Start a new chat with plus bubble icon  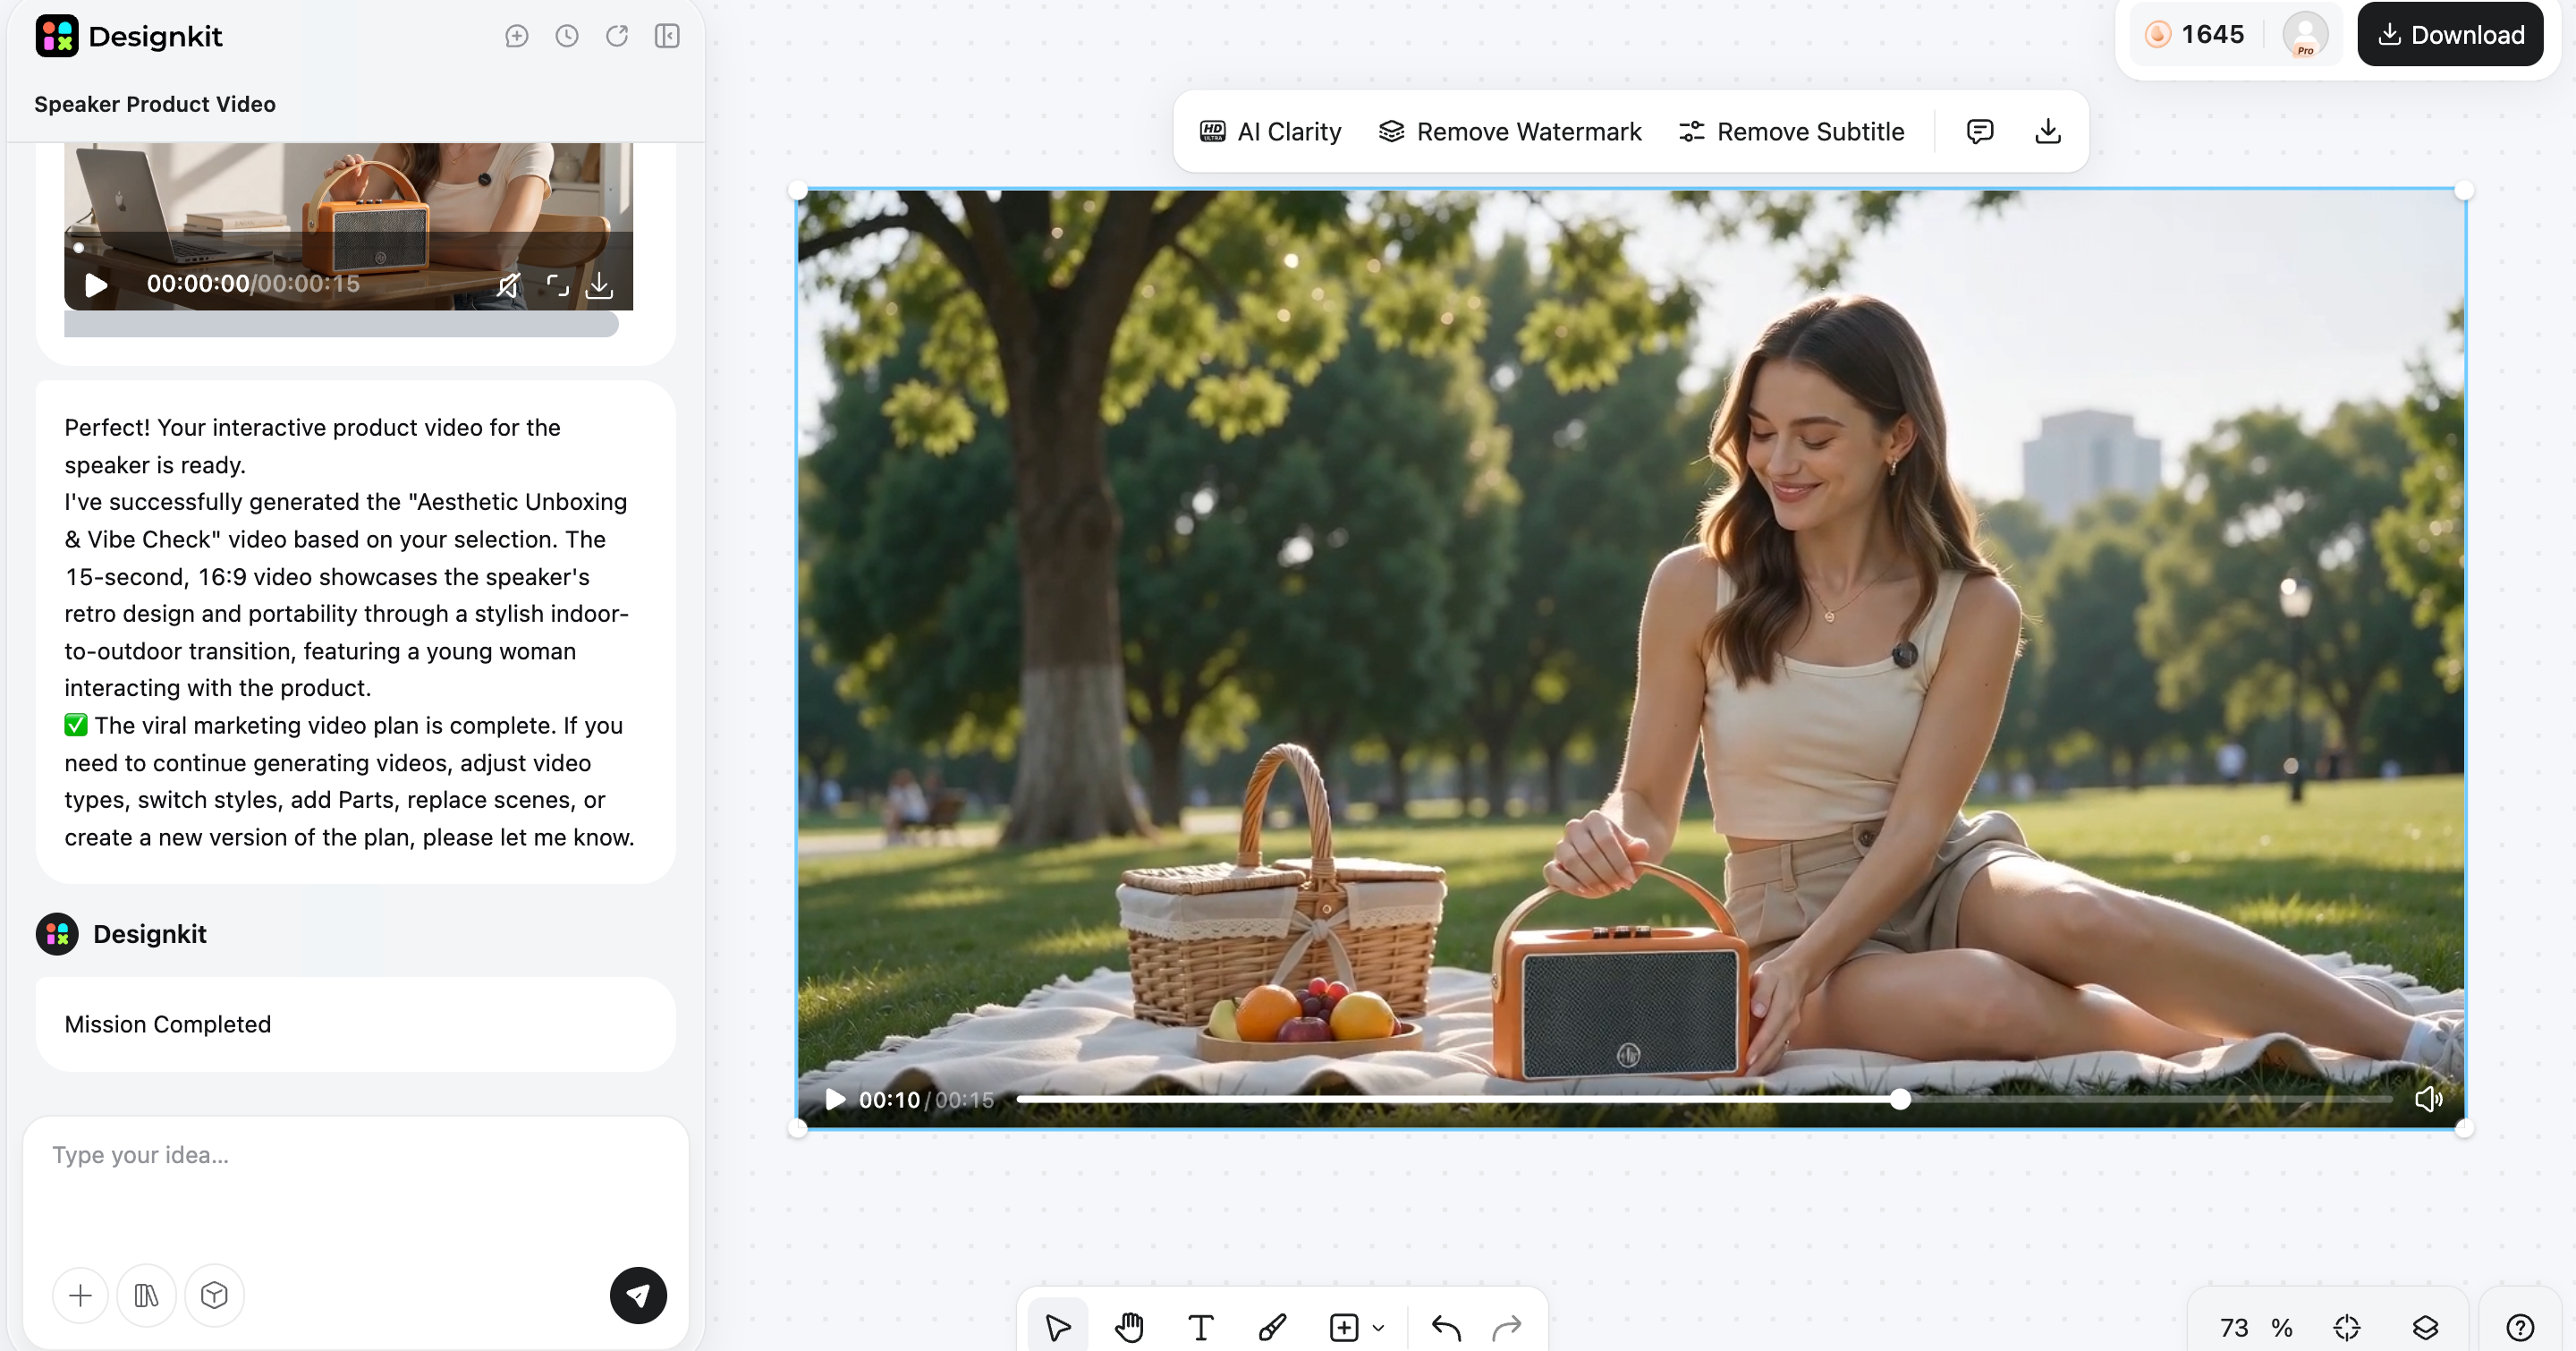pyautogui.click(x=516, y=36)
